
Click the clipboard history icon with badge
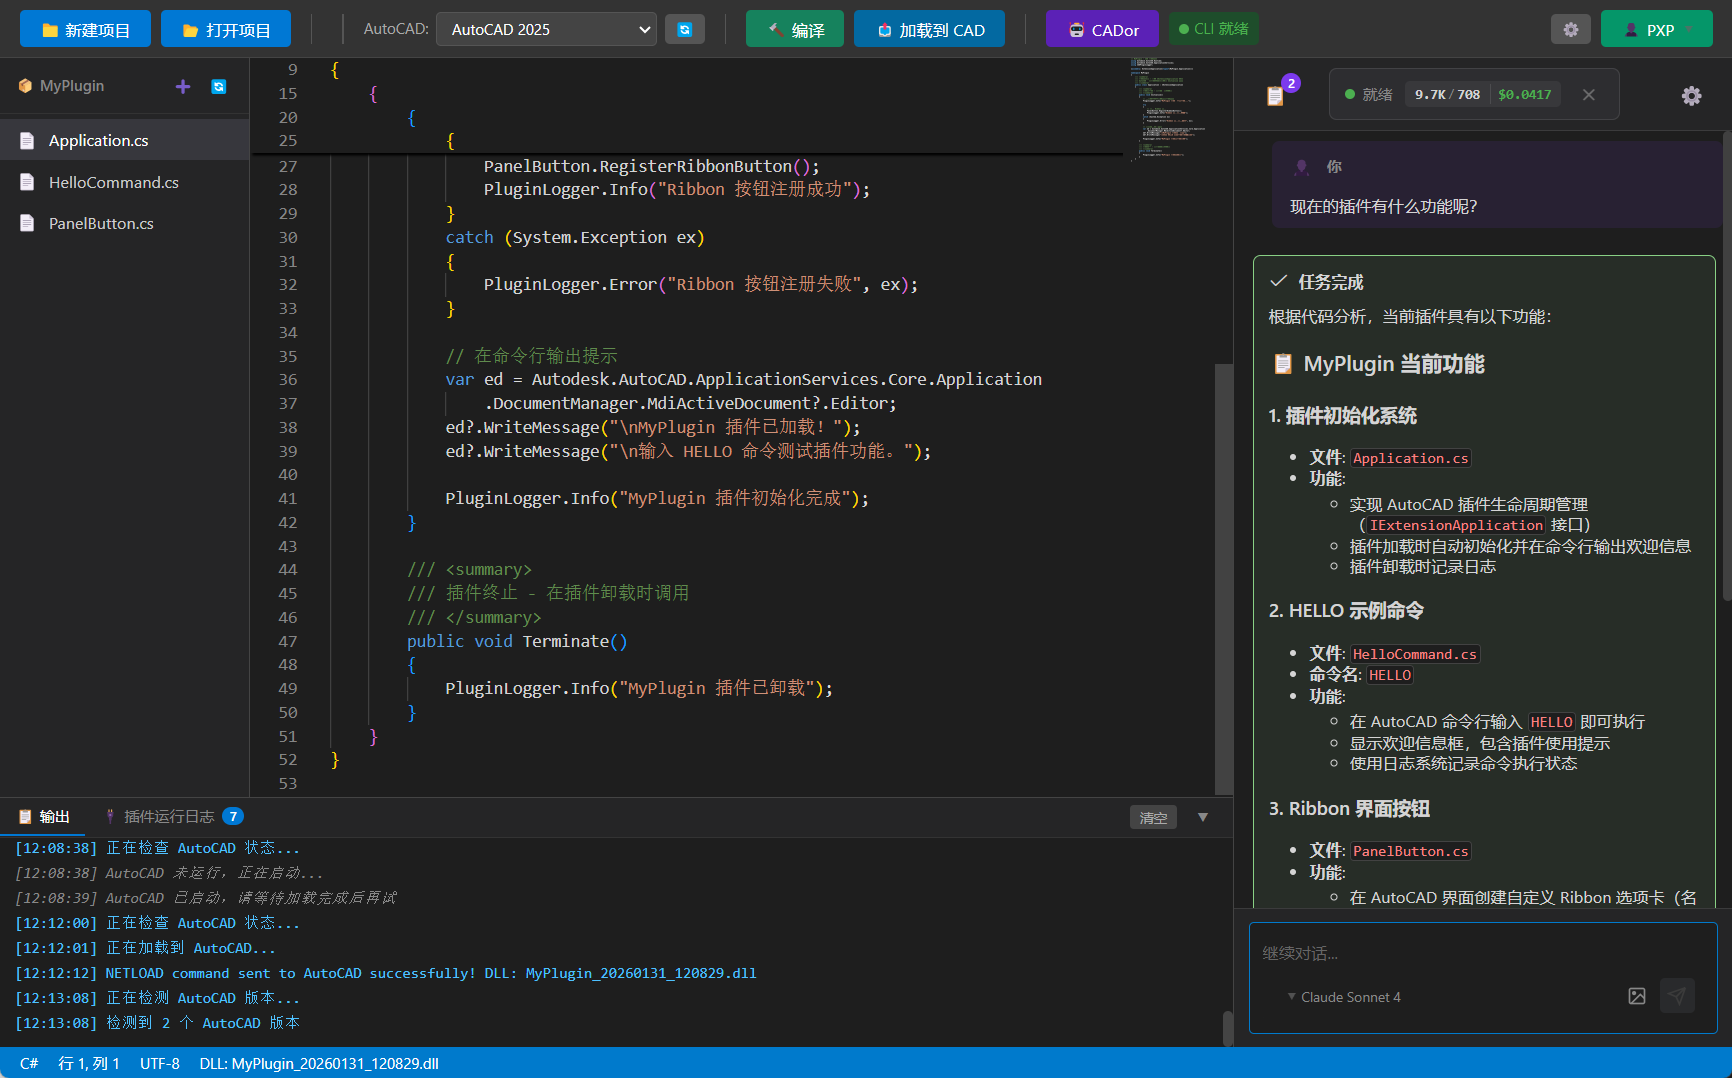[1276, 95]
